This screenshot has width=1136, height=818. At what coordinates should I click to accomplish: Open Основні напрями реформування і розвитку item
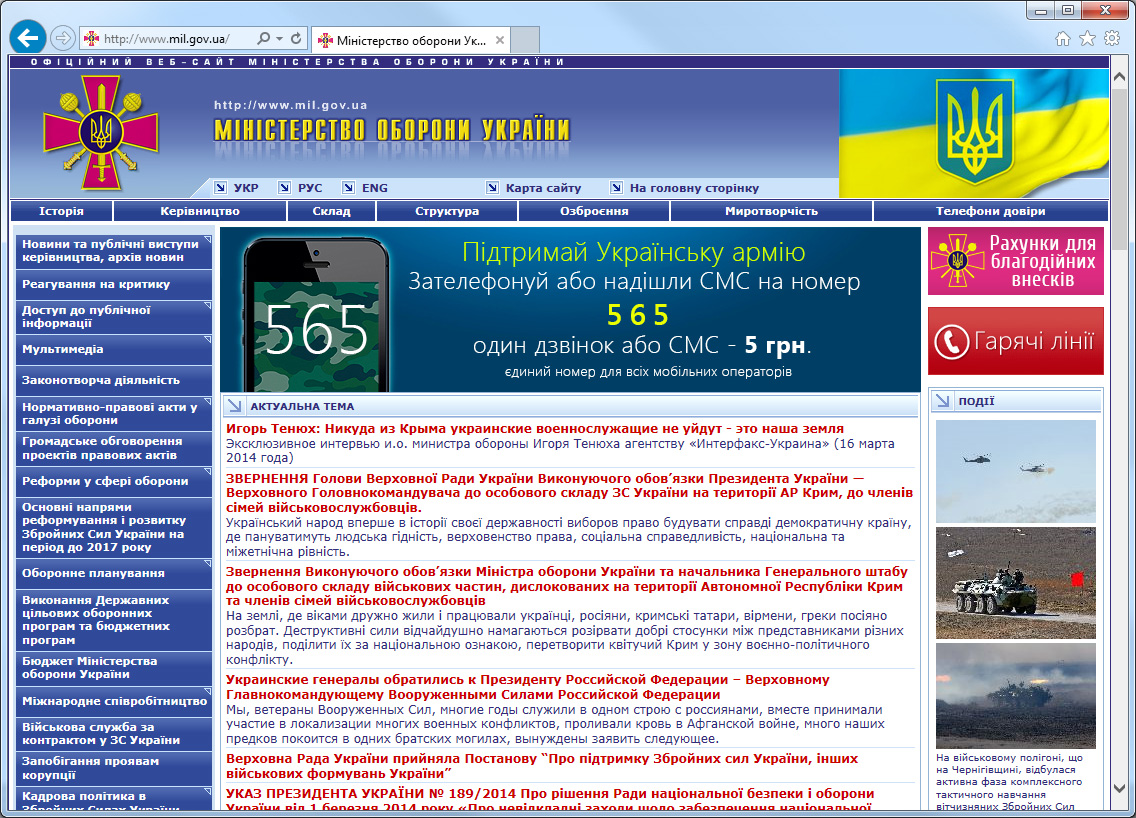point(114,527)
